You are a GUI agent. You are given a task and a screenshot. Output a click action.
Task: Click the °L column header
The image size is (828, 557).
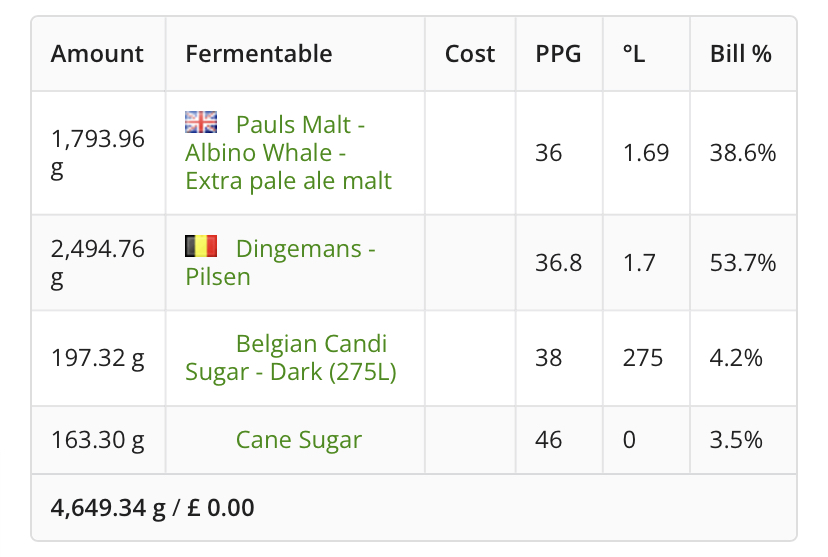coord(634,54)
